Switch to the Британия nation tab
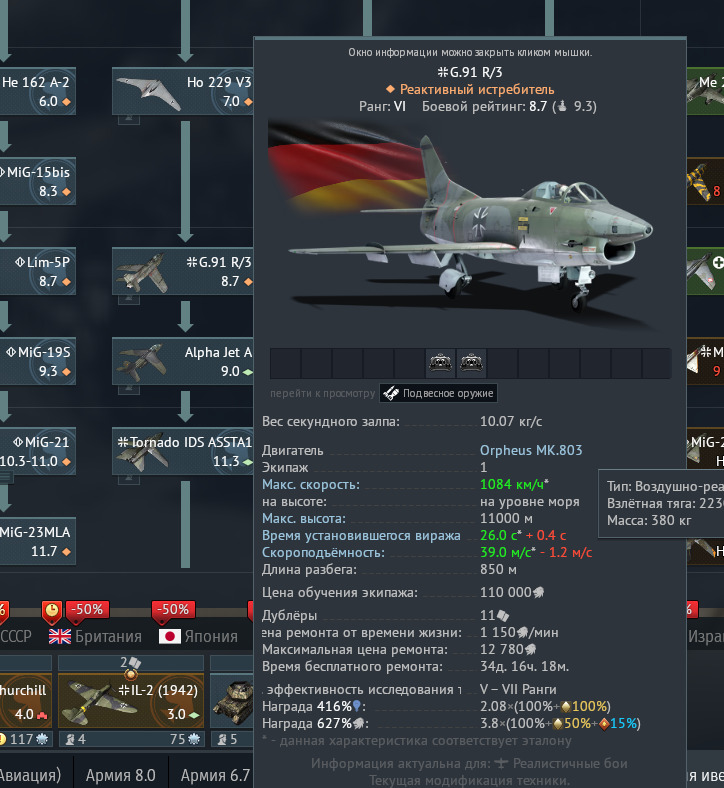 (x=95, y=636)
